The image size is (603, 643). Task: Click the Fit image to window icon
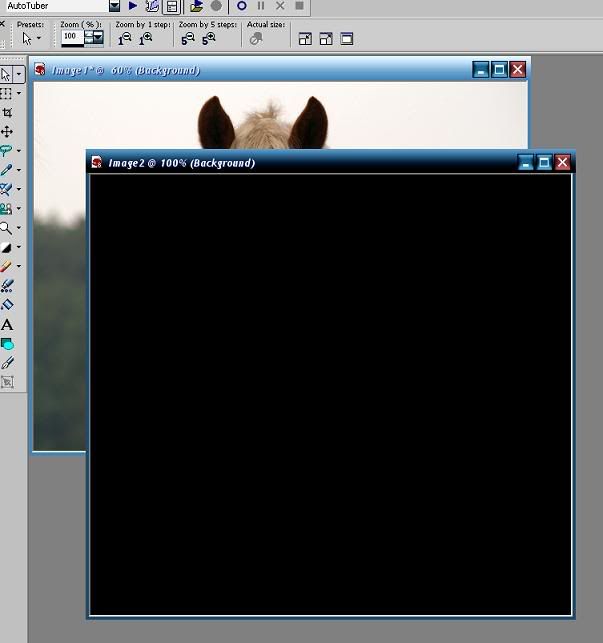tap(326, 39)
